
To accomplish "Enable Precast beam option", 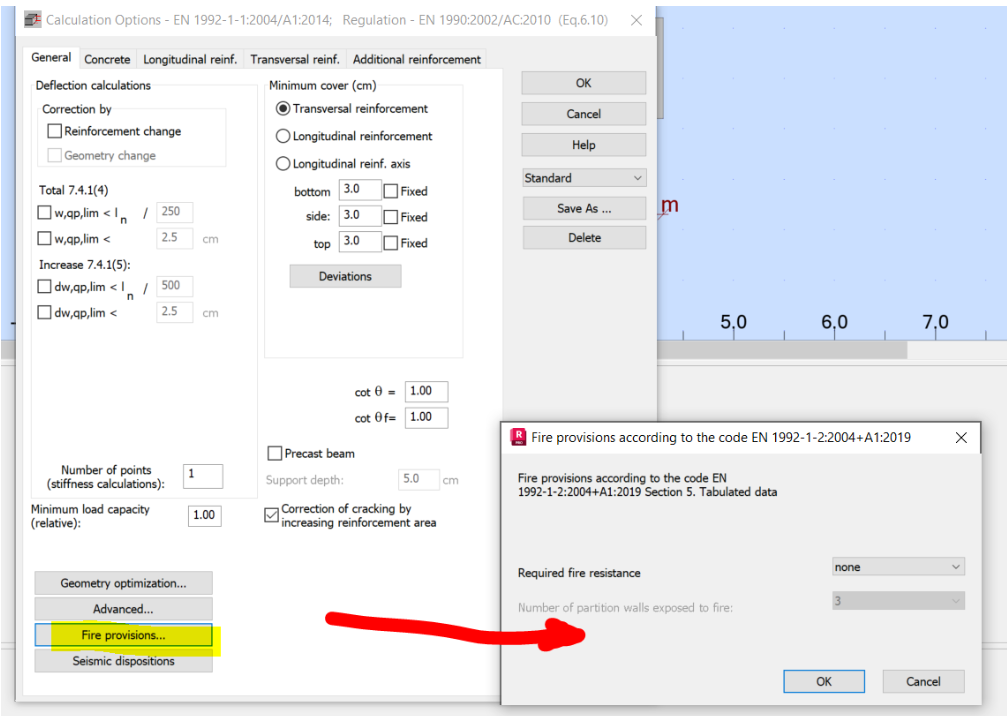I will point(273,452).
